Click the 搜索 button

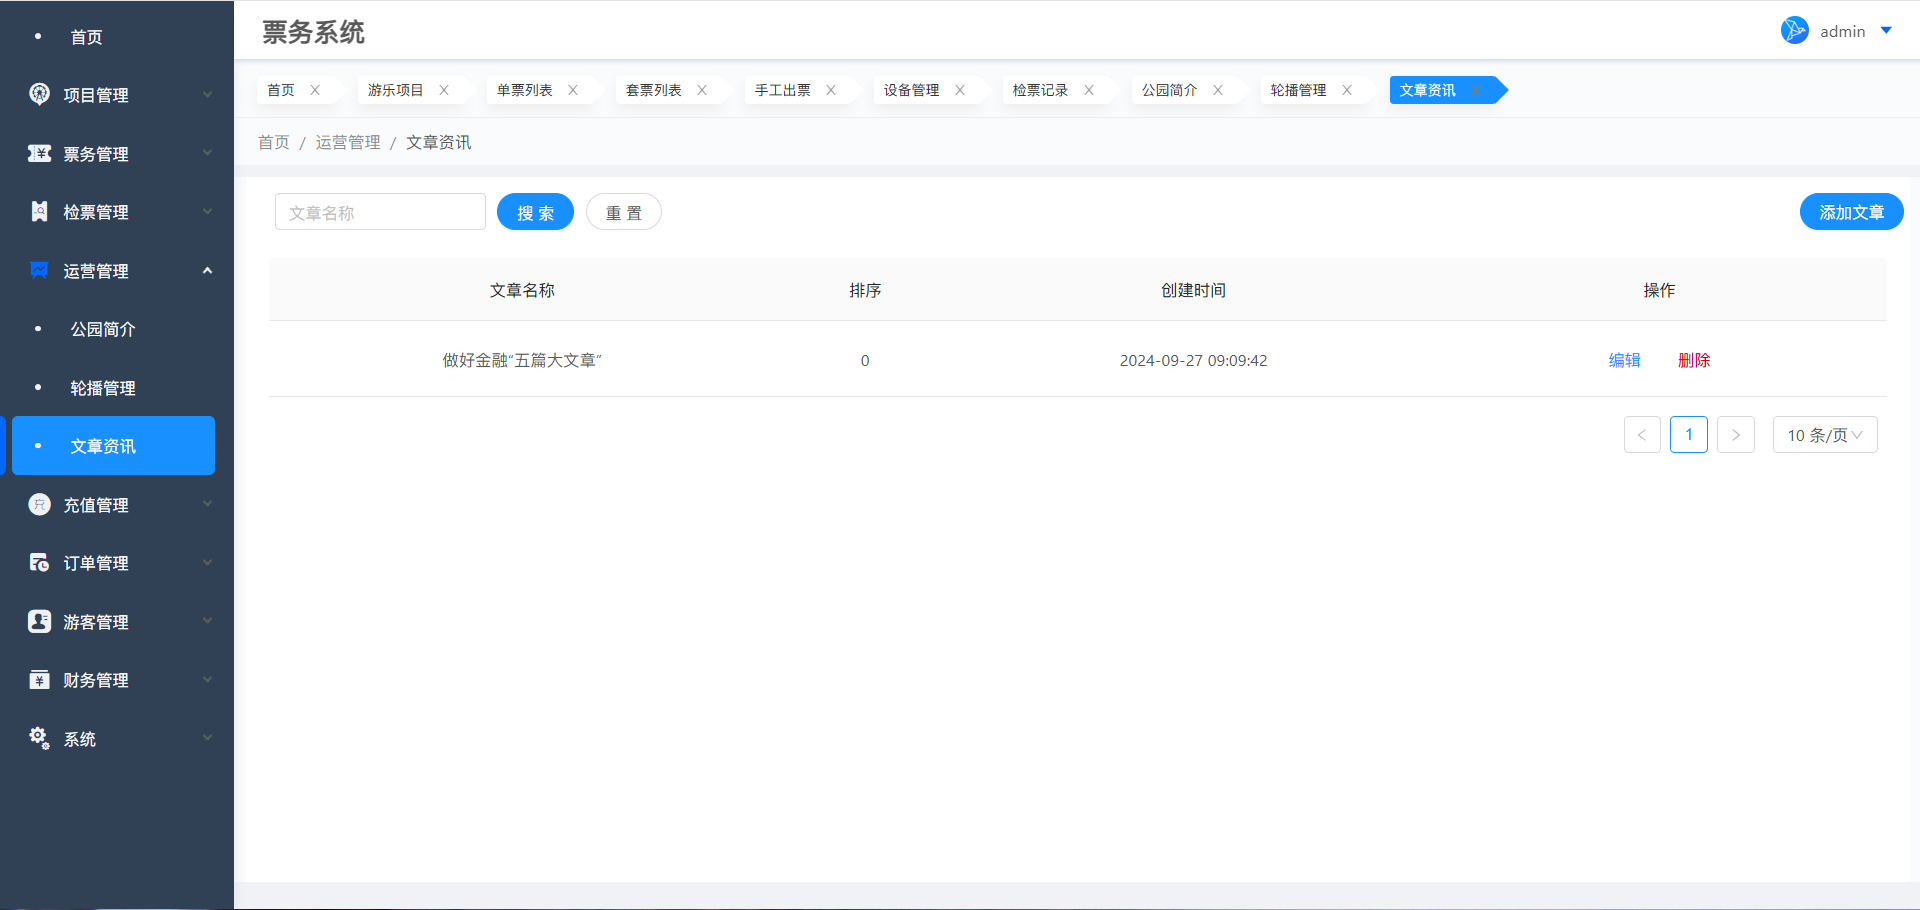pos(535,212)
